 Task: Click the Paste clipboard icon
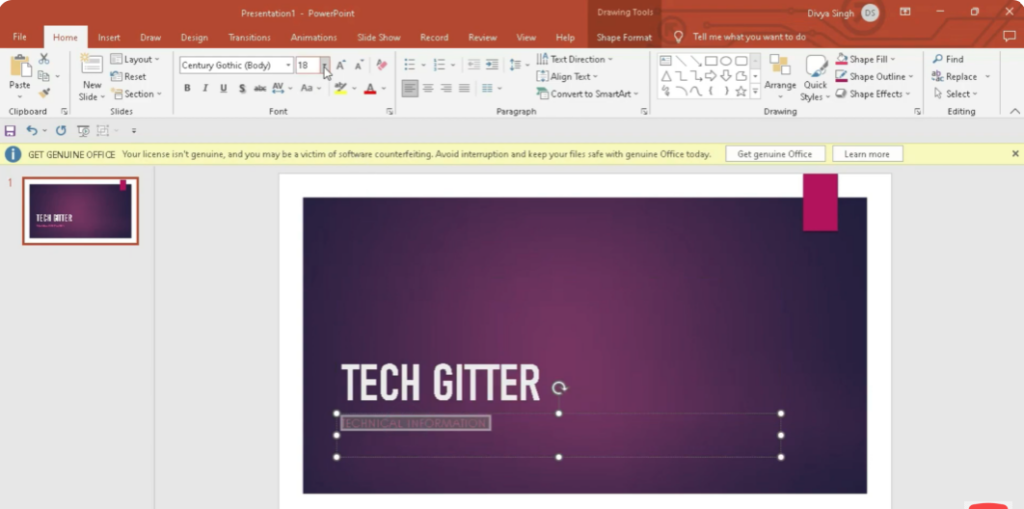click(x=19, y=67)
